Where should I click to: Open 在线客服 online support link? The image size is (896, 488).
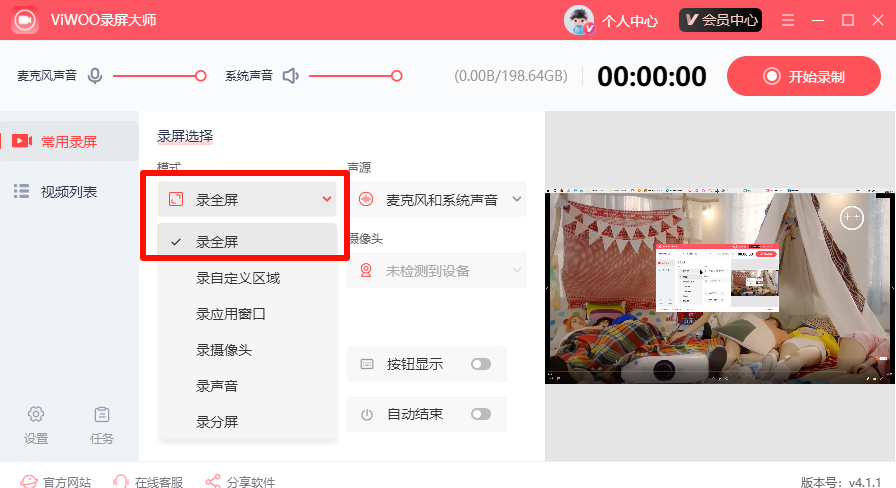pos(148,482)
